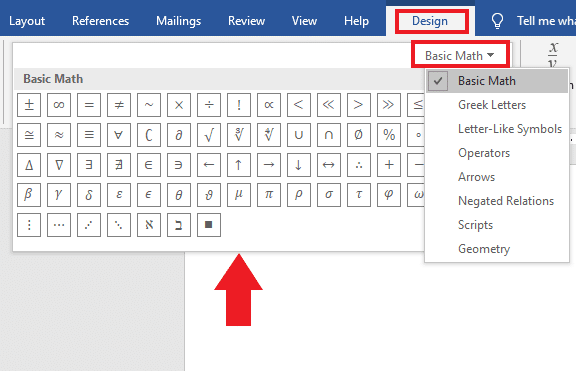The width and height of the screenshot is (576, 371).
Task: Select Geometry symbol category
Action: 497,249
